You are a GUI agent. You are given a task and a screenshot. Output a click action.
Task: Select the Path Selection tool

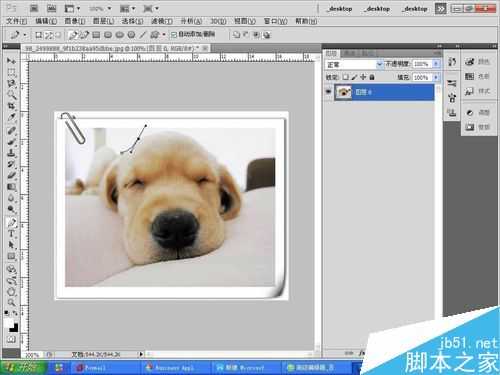pyautogui.click(x=11, y=245)
